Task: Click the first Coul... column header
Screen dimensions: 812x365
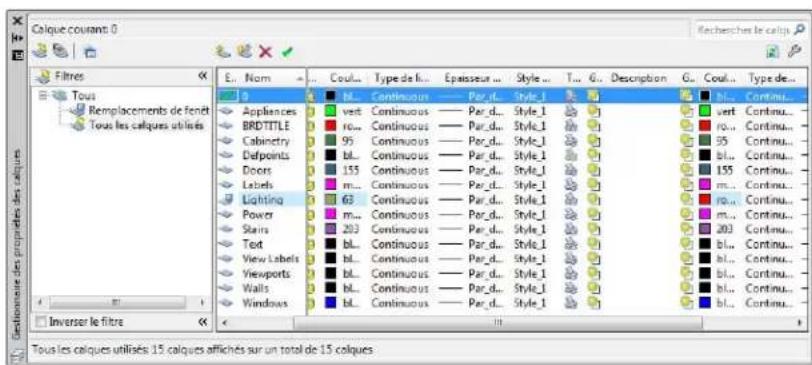Action: [x=344, y=78]
